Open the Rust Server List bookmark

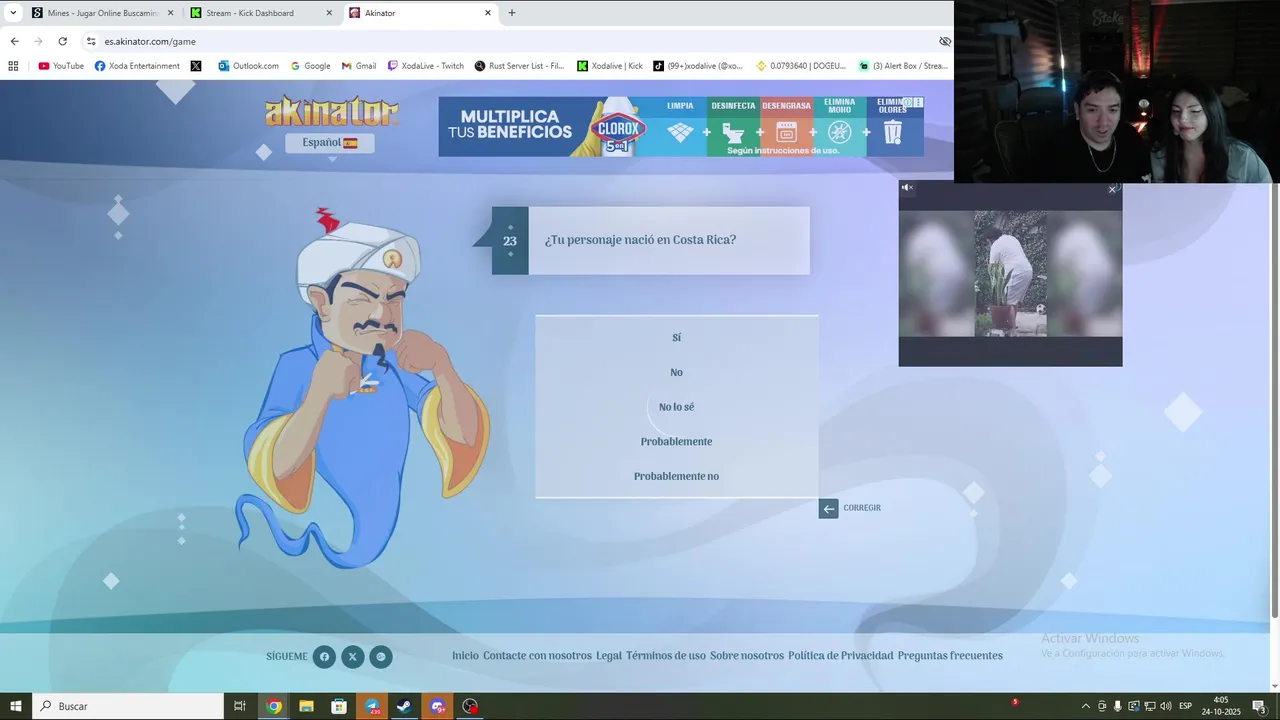pos(519,66)
